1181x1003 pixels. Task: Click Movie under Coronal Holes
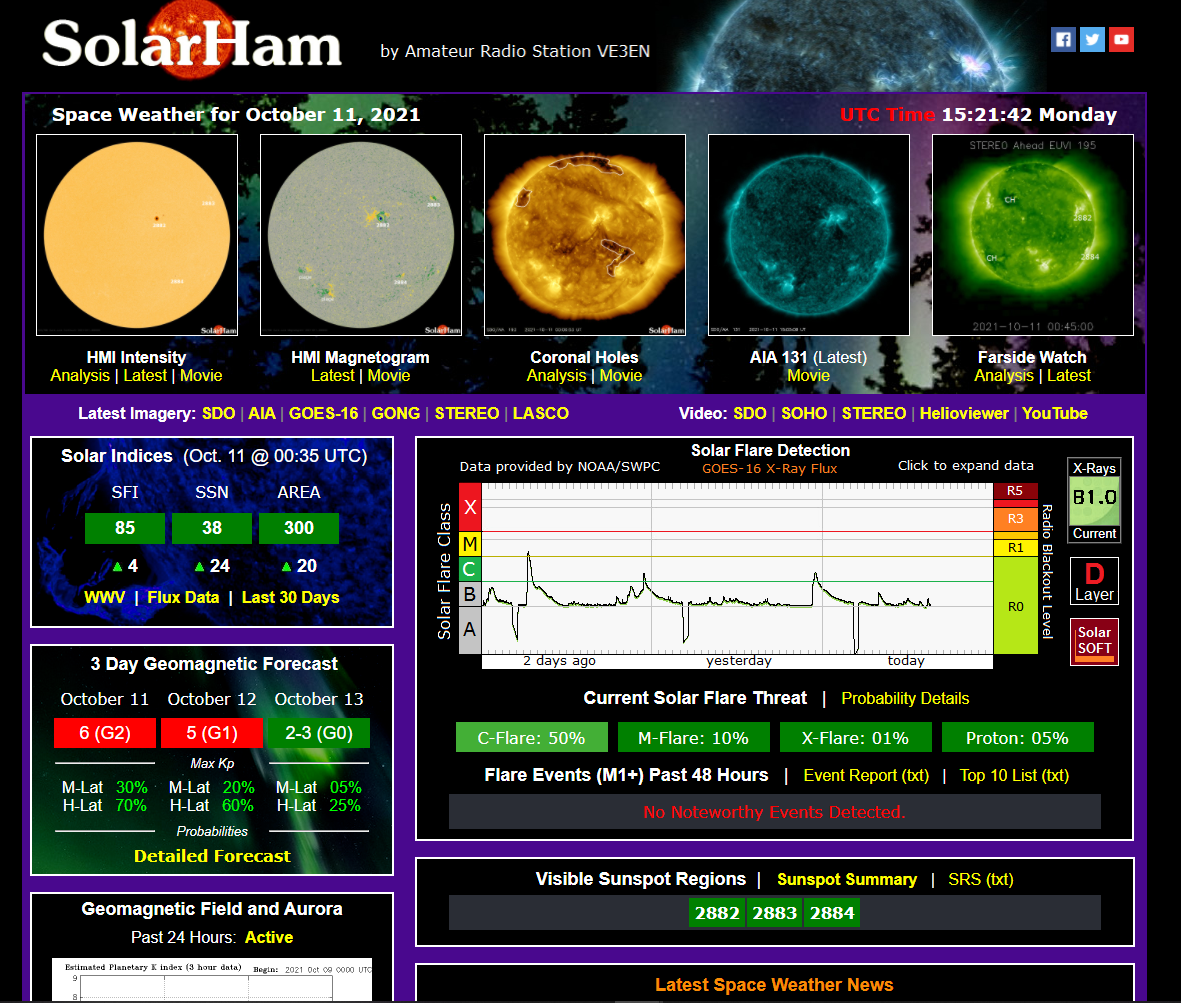(x=621, y=376)
